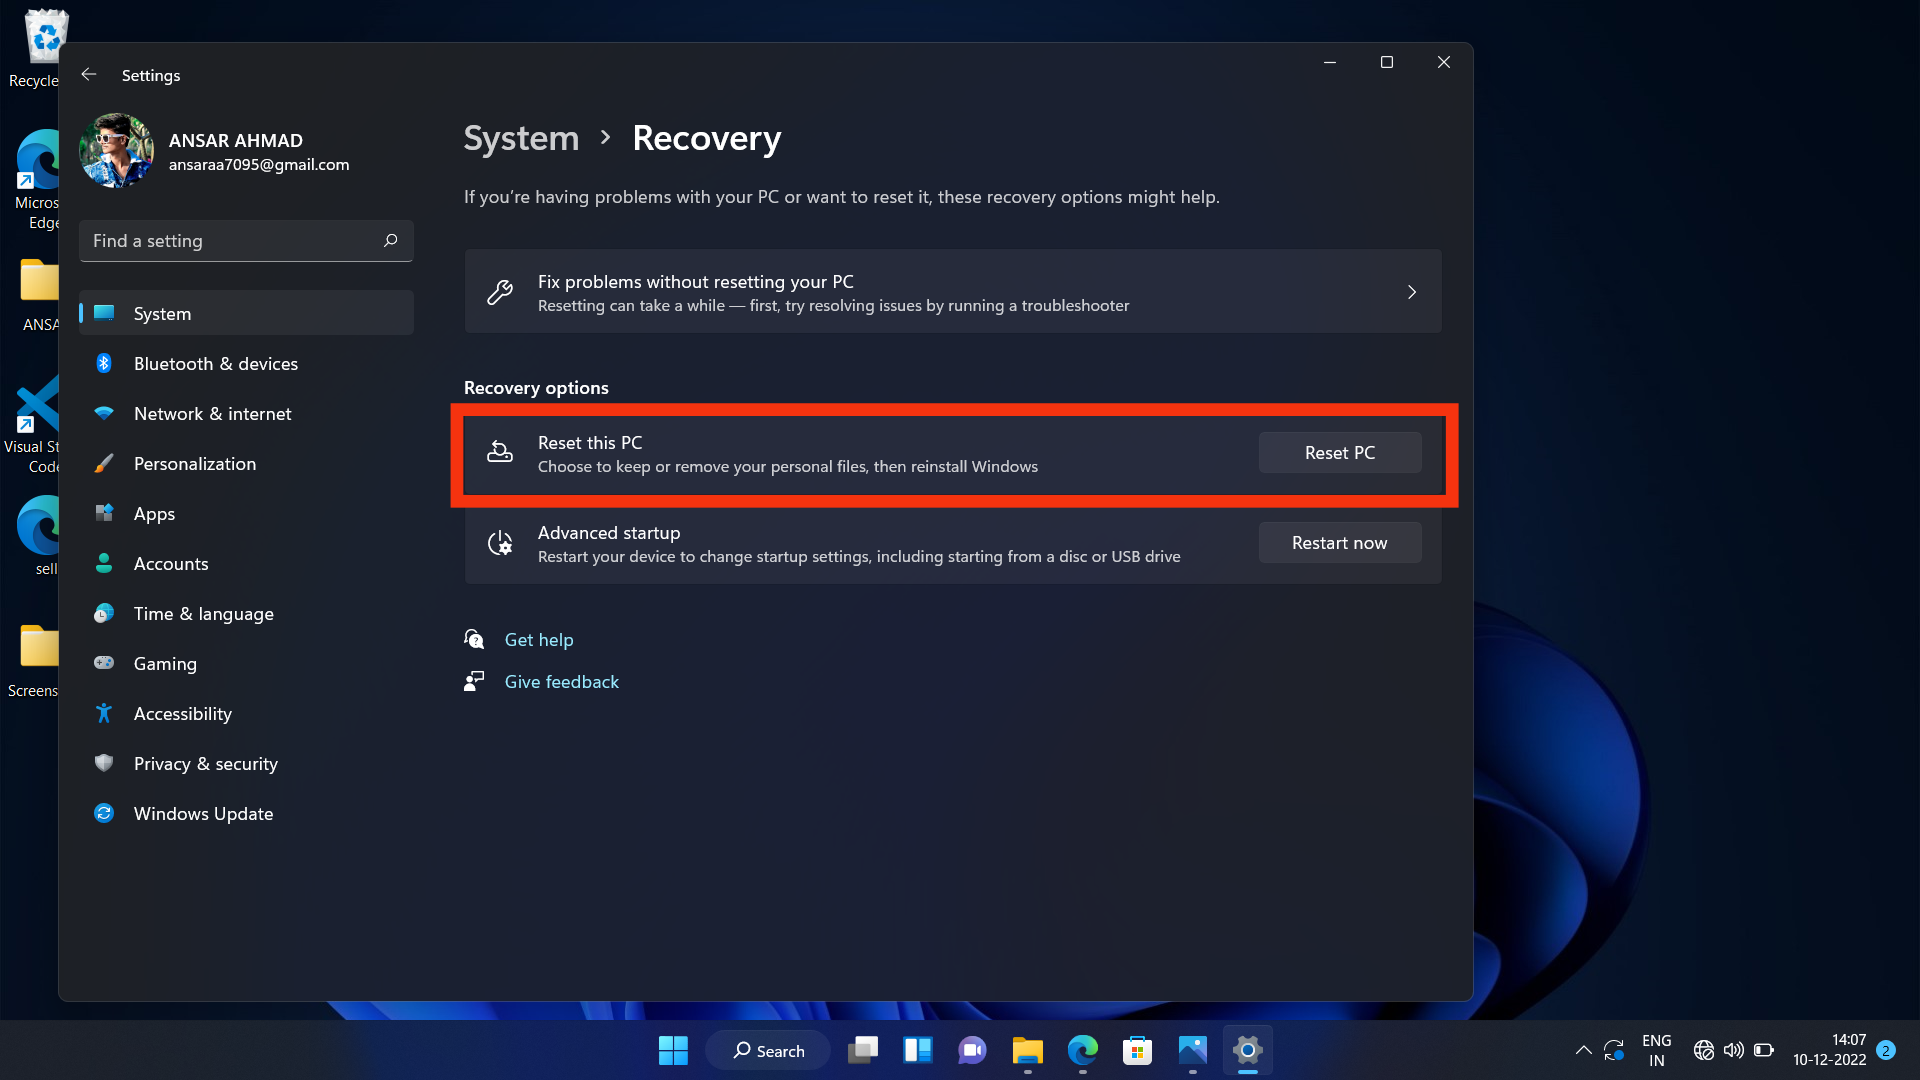Click the back arrow in Settings

pyautogui.click(x=88, y=74)
